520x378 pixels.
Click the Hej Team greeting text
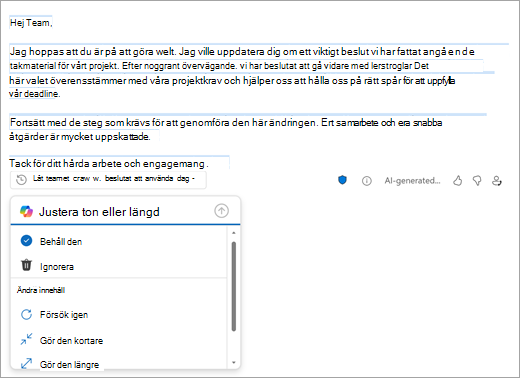pyautogui.click(x=31, y=23)
